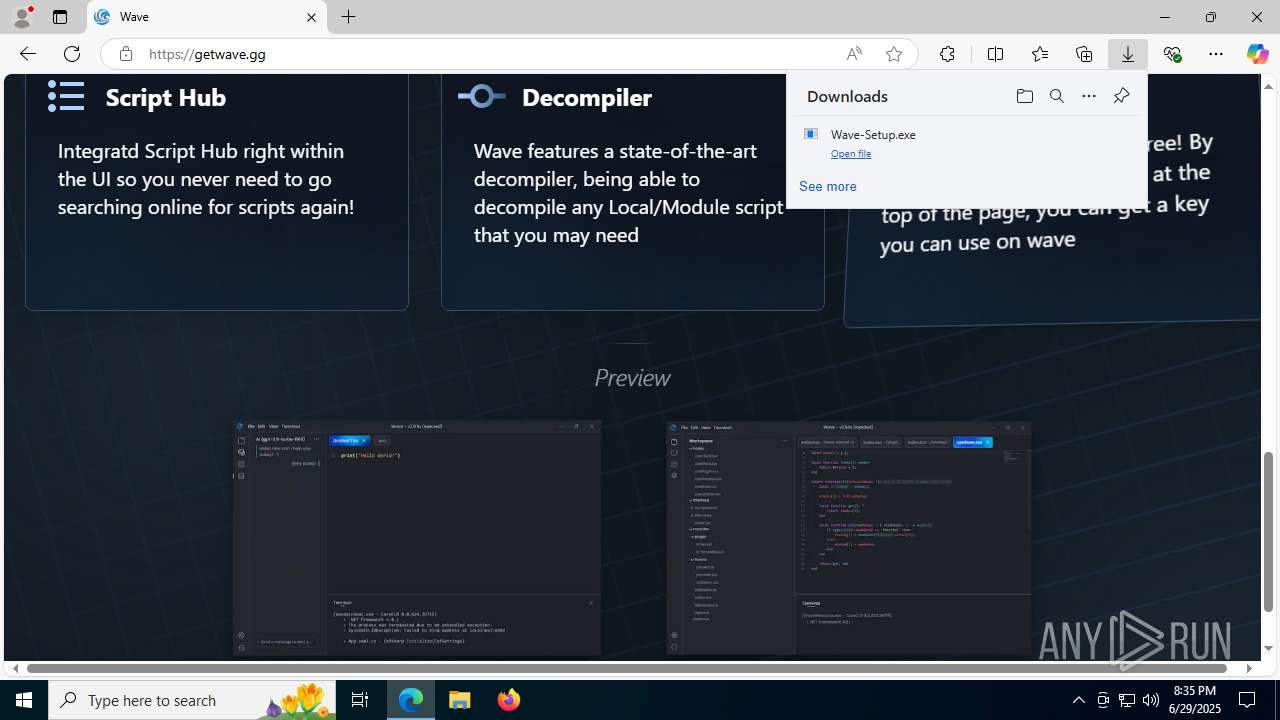The image size is (1280, 720).
Task: Click the scroll right arrow
Action: pos(1249,668)
